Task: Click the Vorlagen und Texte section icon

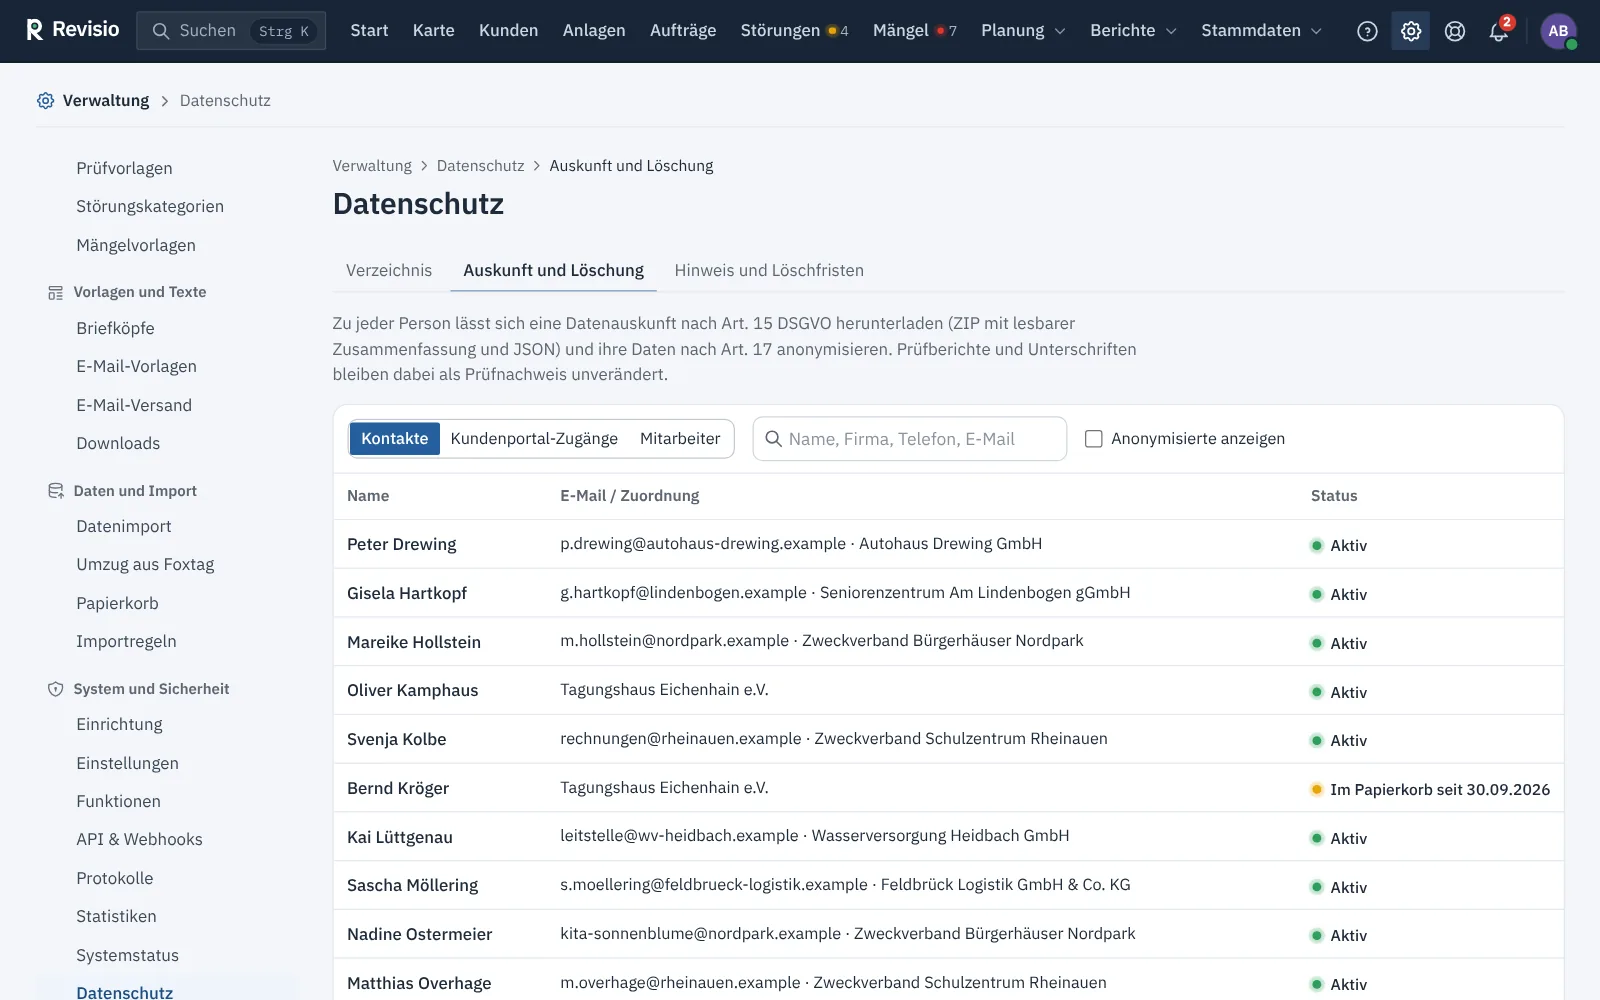Action: (56, 293)
